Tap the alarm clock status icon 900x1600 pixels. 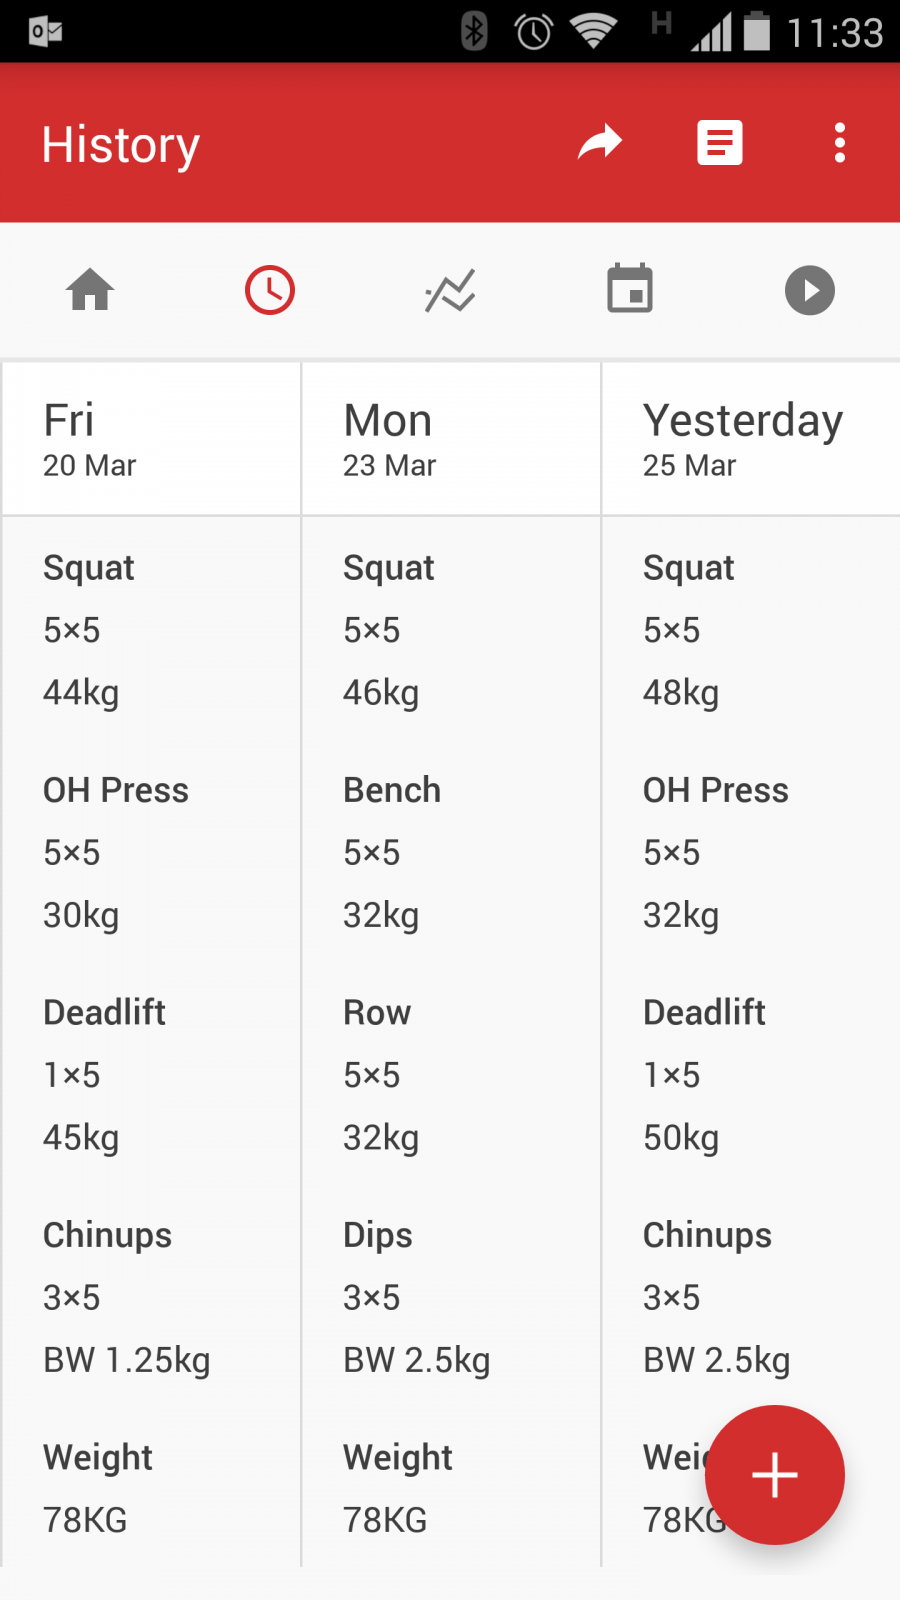point(533,32)
